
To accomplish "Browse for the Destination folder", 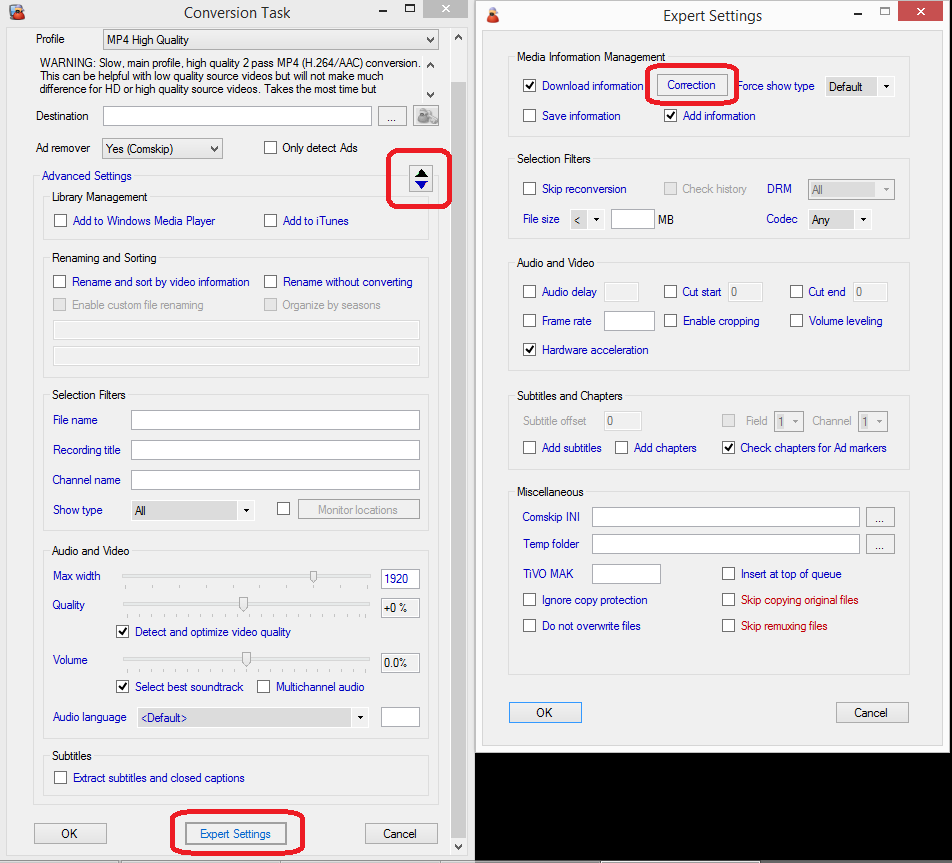I will coord(392,116).
